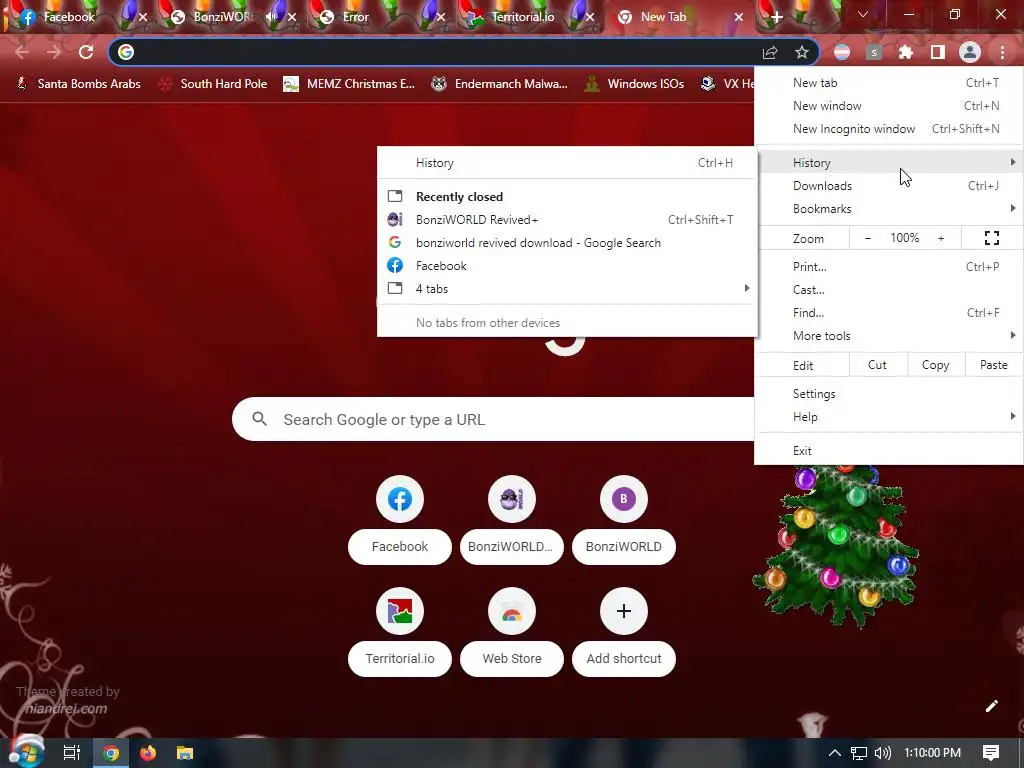Viewport: 1024px width, 768px height.
Task: Expand the More tools submenu
Action: 889,336
